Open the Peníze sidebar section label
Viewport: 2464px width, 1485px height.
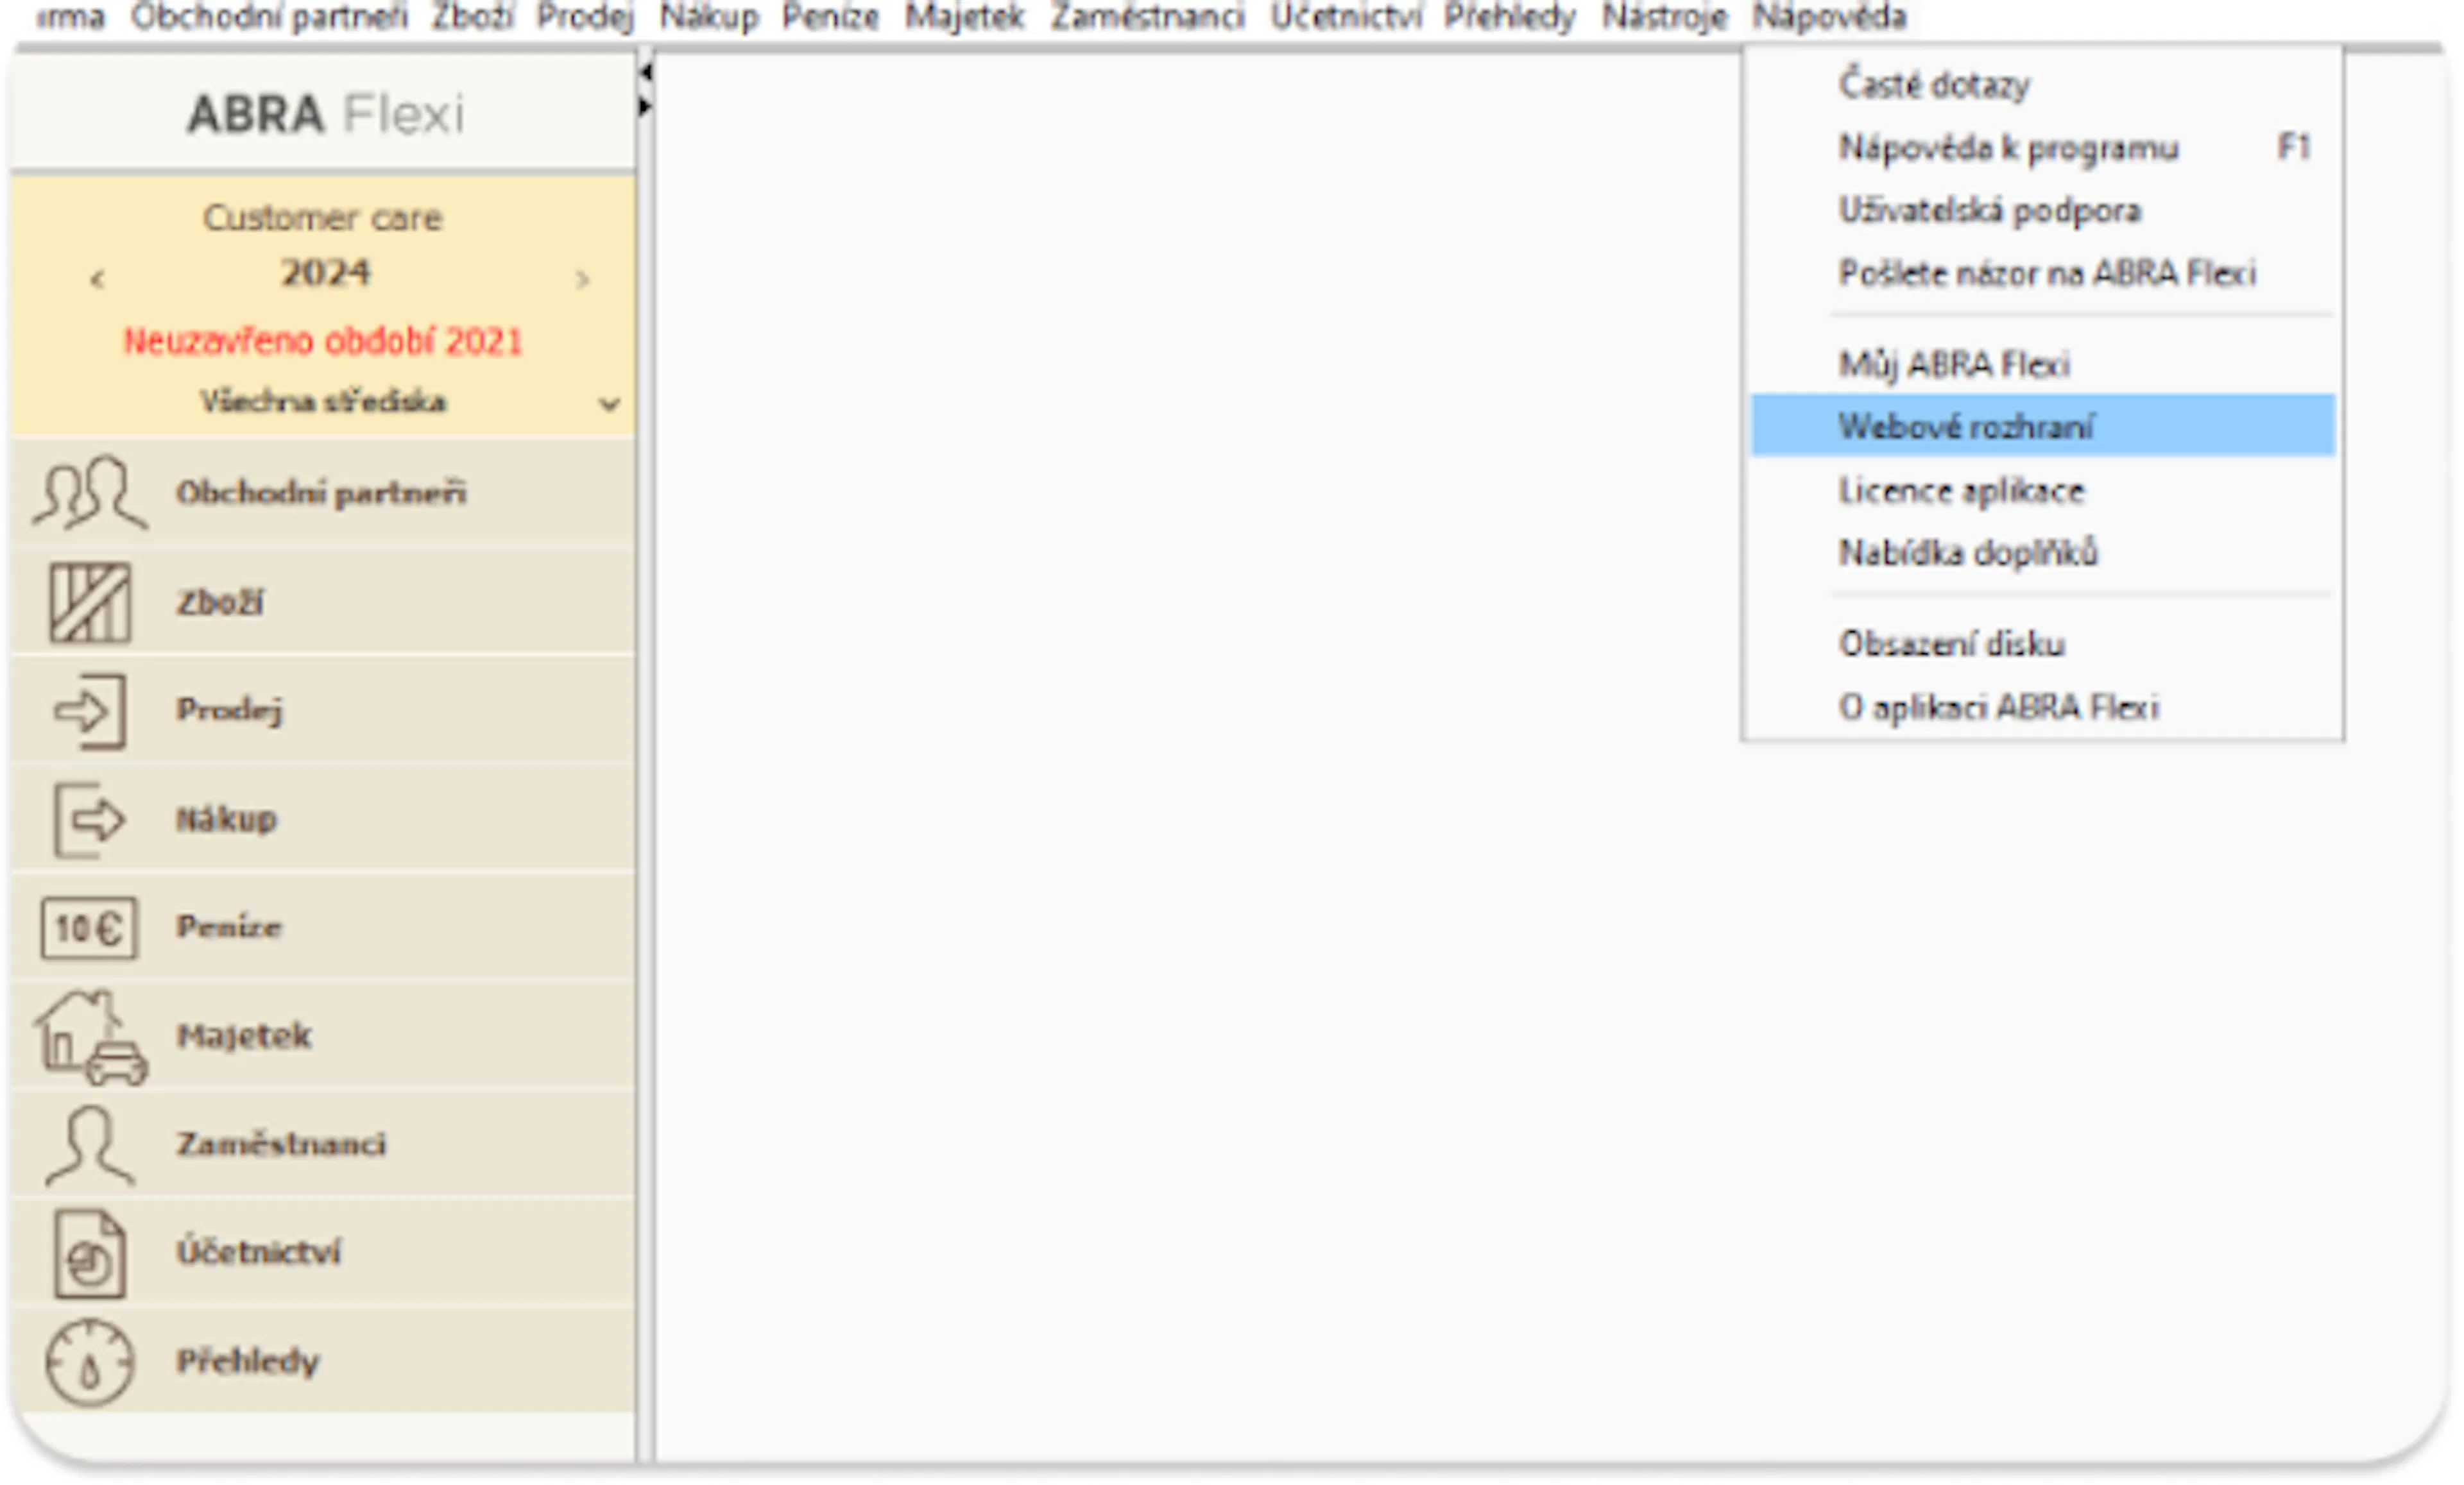[229, 927]
